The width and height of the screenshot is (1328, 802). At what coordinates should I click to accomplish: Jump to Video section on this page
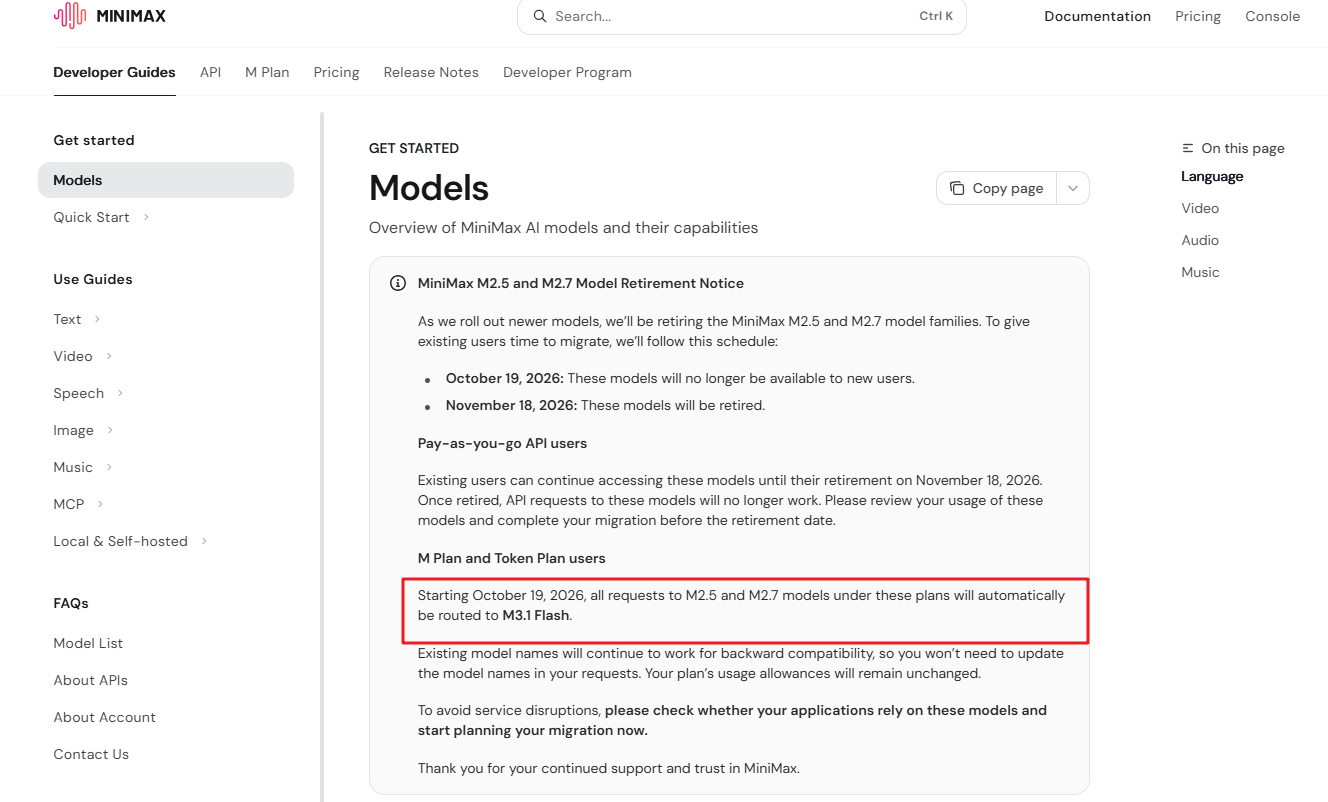(1200, 208)
